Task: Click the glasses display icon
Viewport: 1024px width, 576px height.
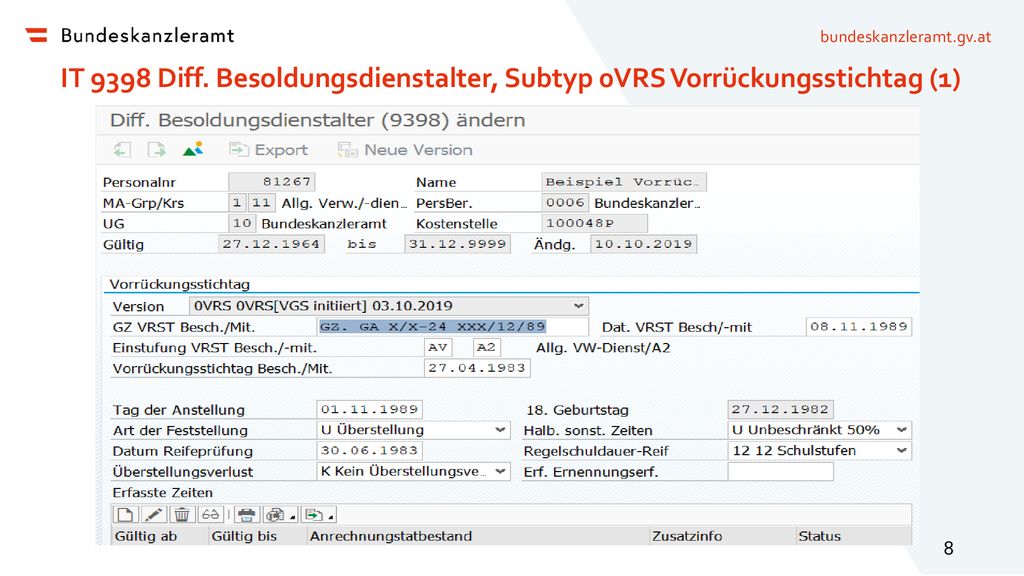Action: point(210,515)
